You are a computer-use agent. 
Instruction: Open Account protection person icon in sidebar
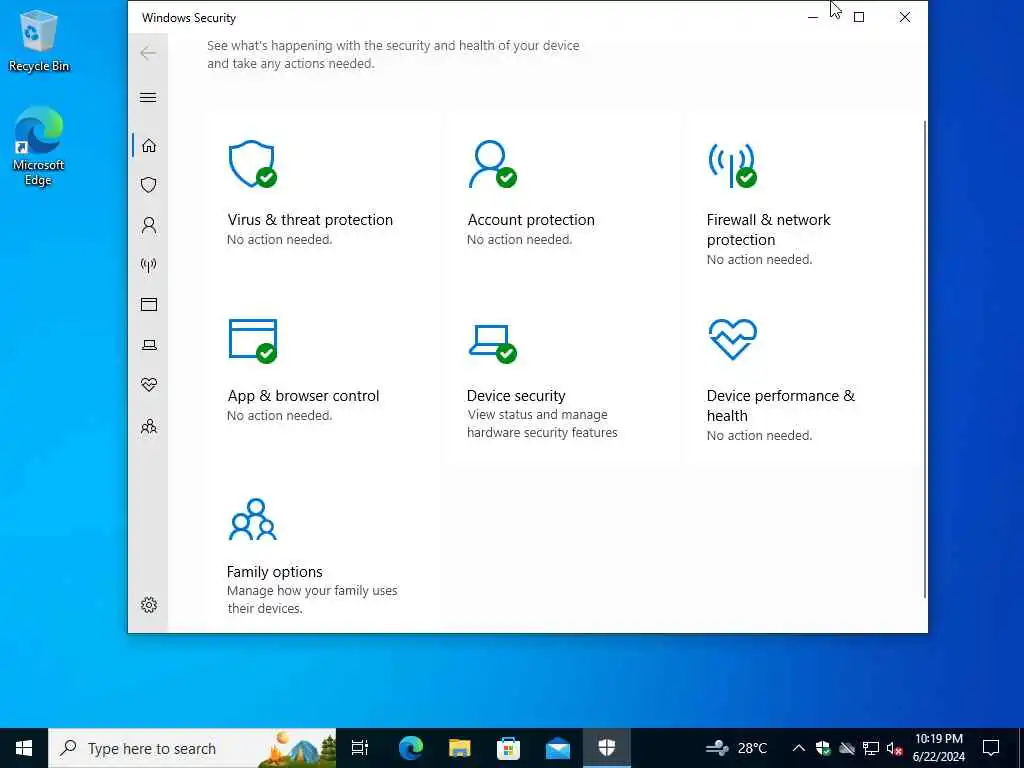pyautogui.click(x=149, y=225)
